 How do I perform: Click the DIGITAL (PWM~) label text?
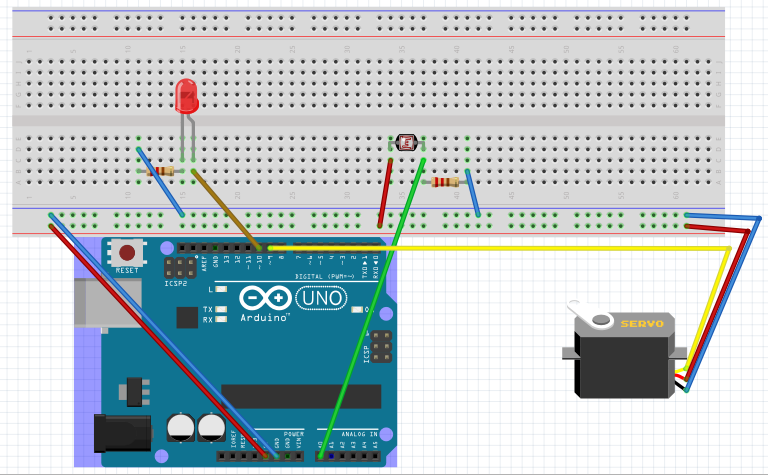pos(324,277)
